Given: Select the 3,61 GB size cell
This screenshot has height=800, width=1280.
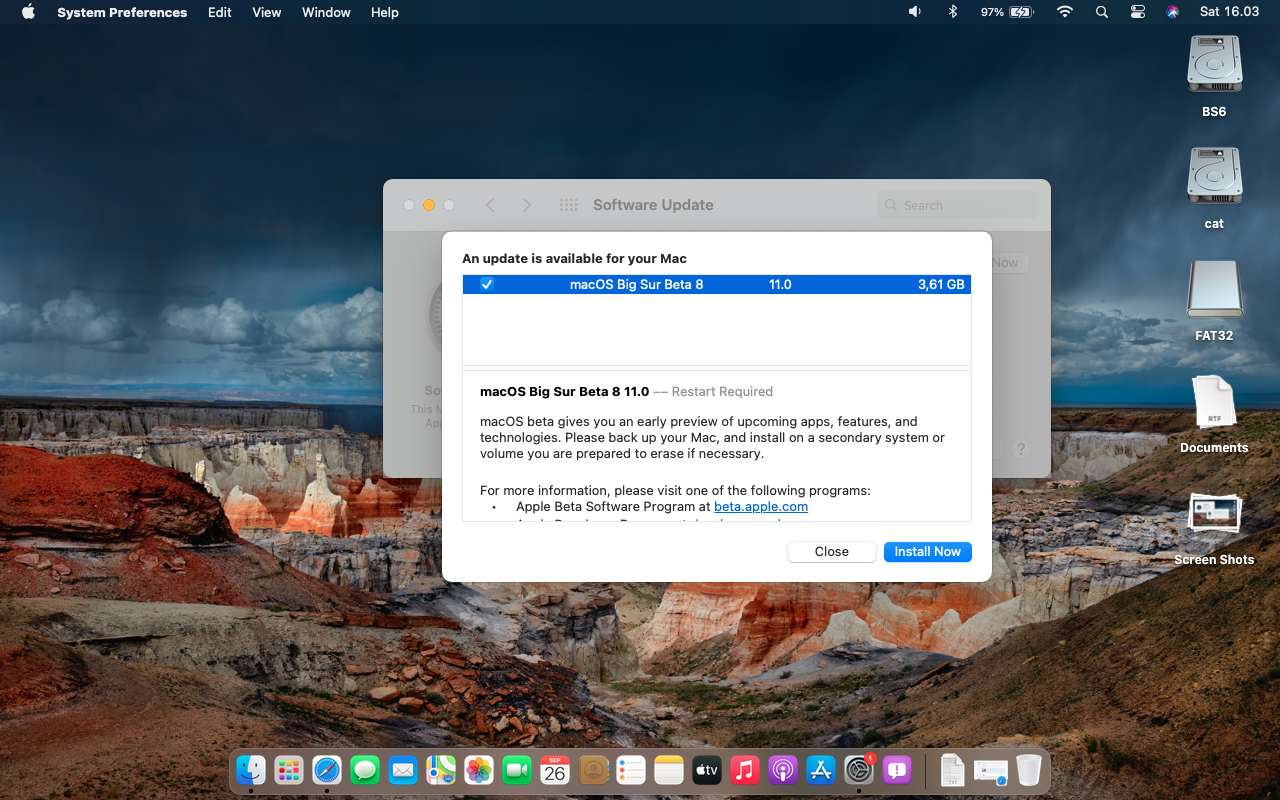Looking at the screenshot, I should pos(941,285).
